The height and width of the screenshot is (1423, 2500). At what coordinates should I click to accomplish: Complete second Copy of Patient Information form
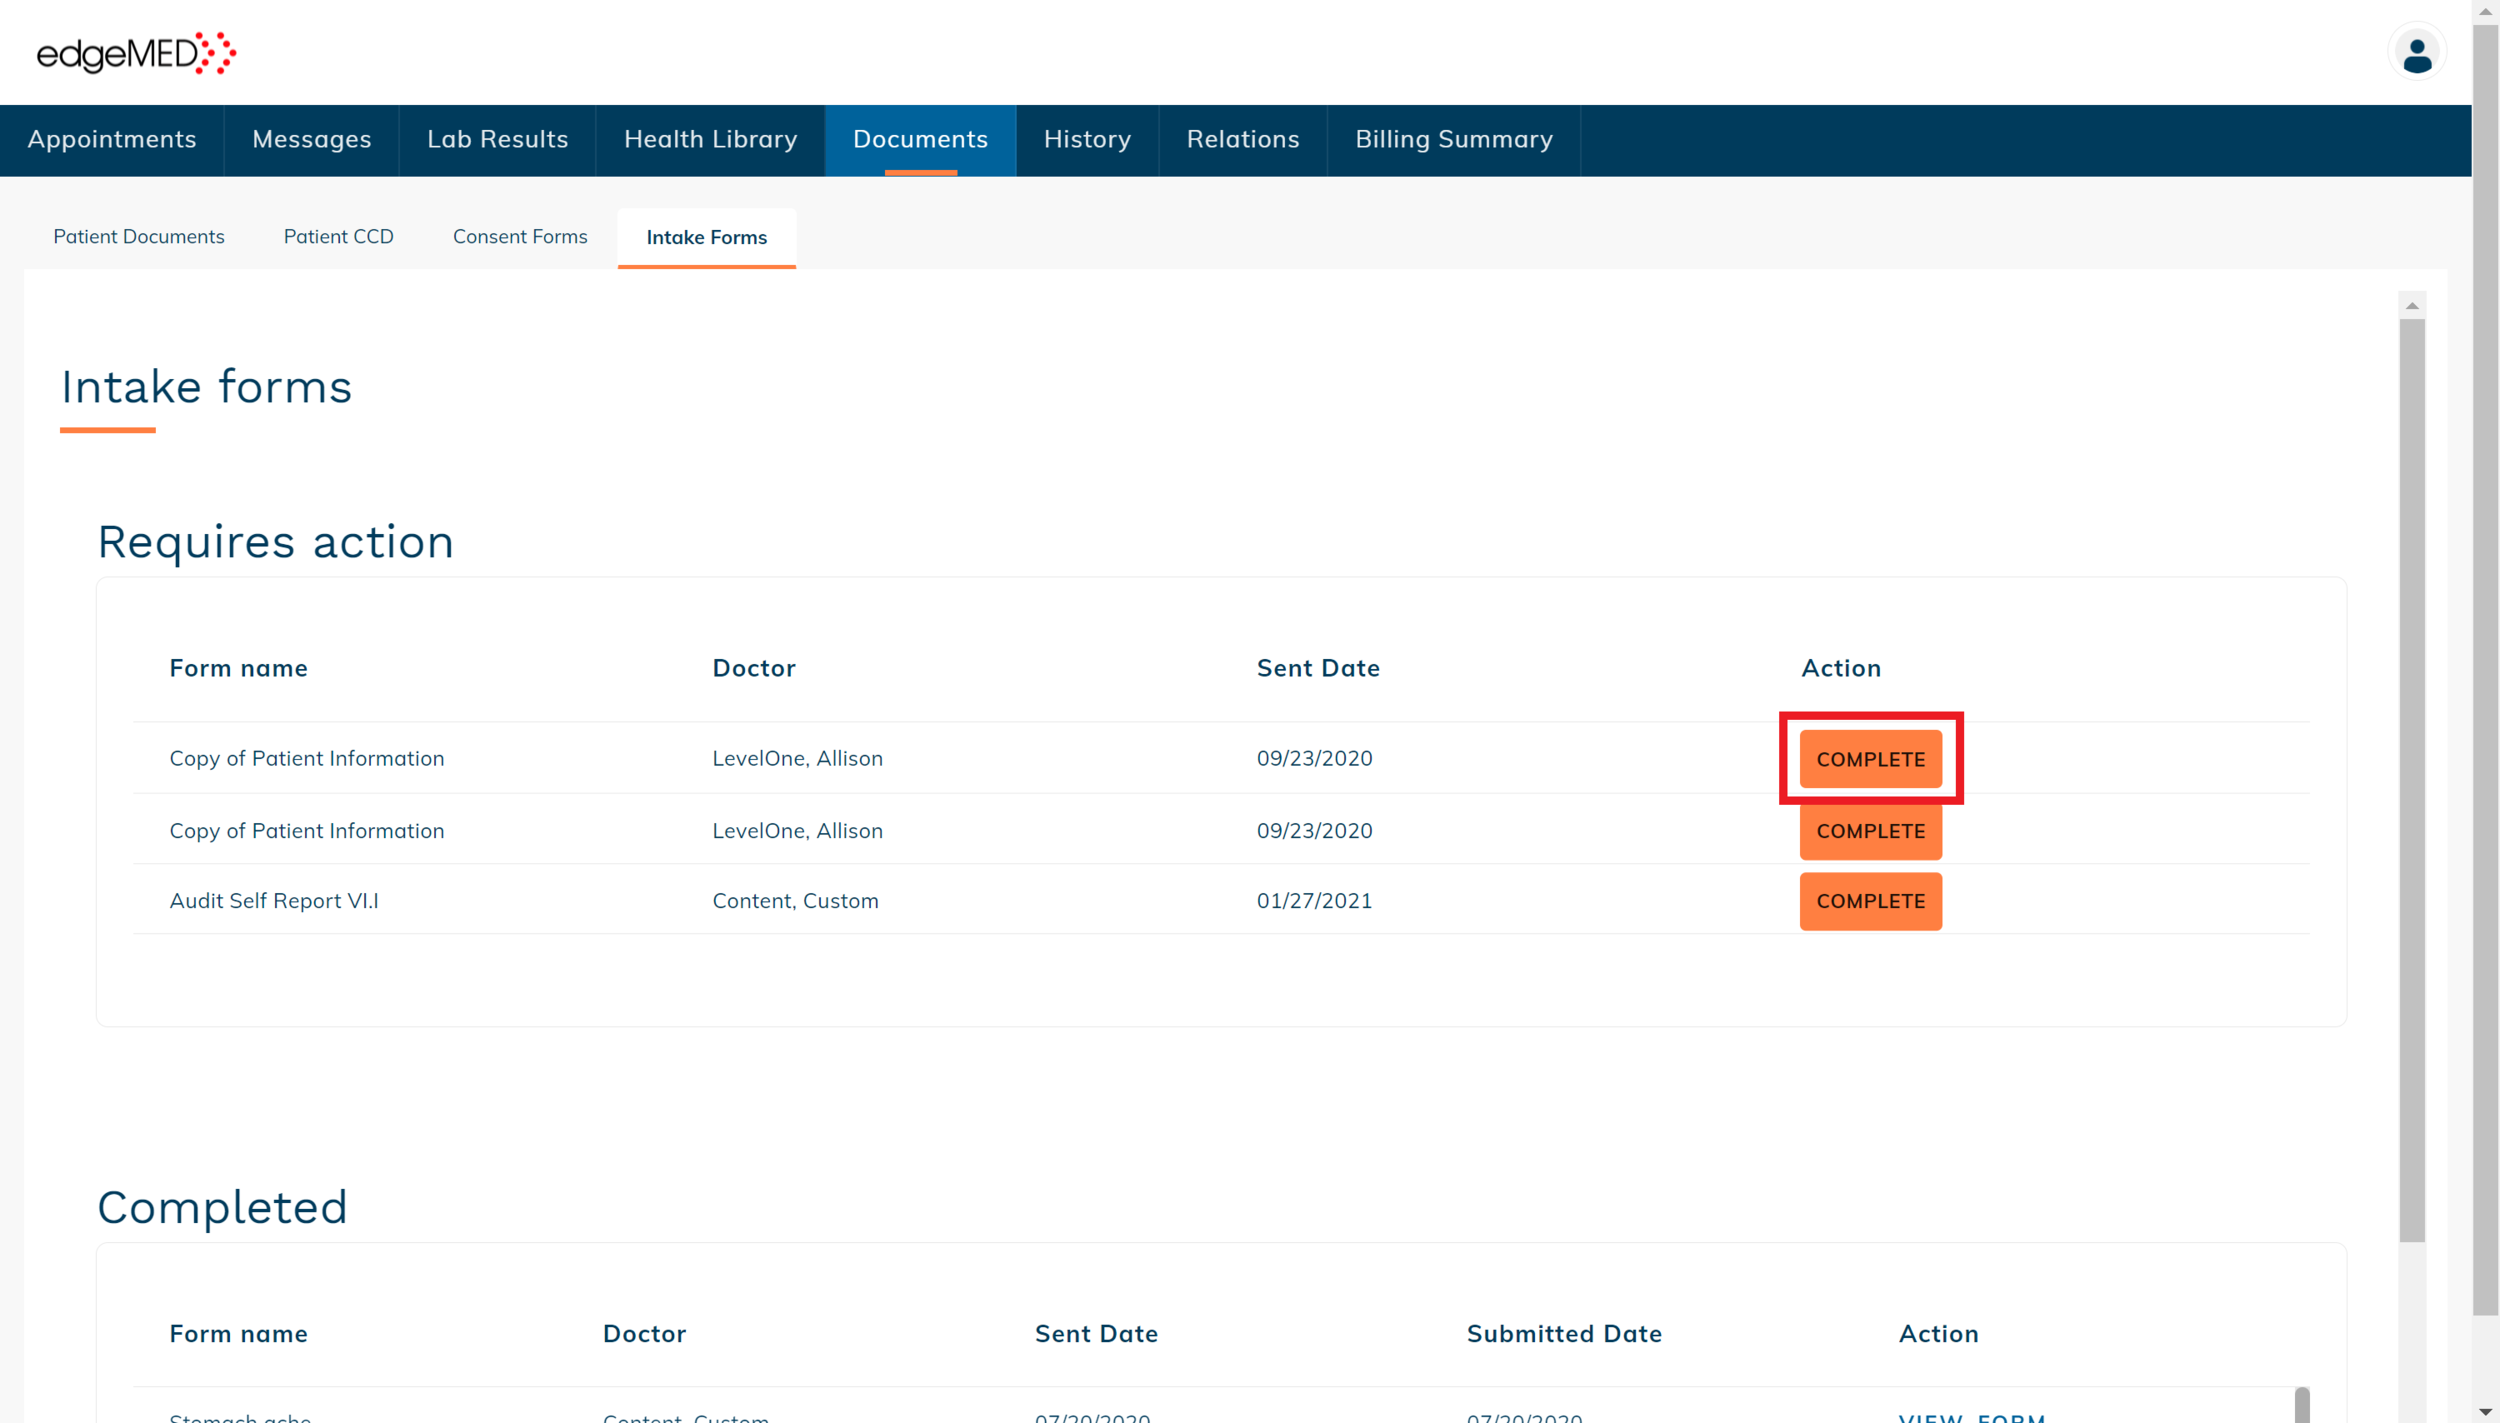(1869, 831)
